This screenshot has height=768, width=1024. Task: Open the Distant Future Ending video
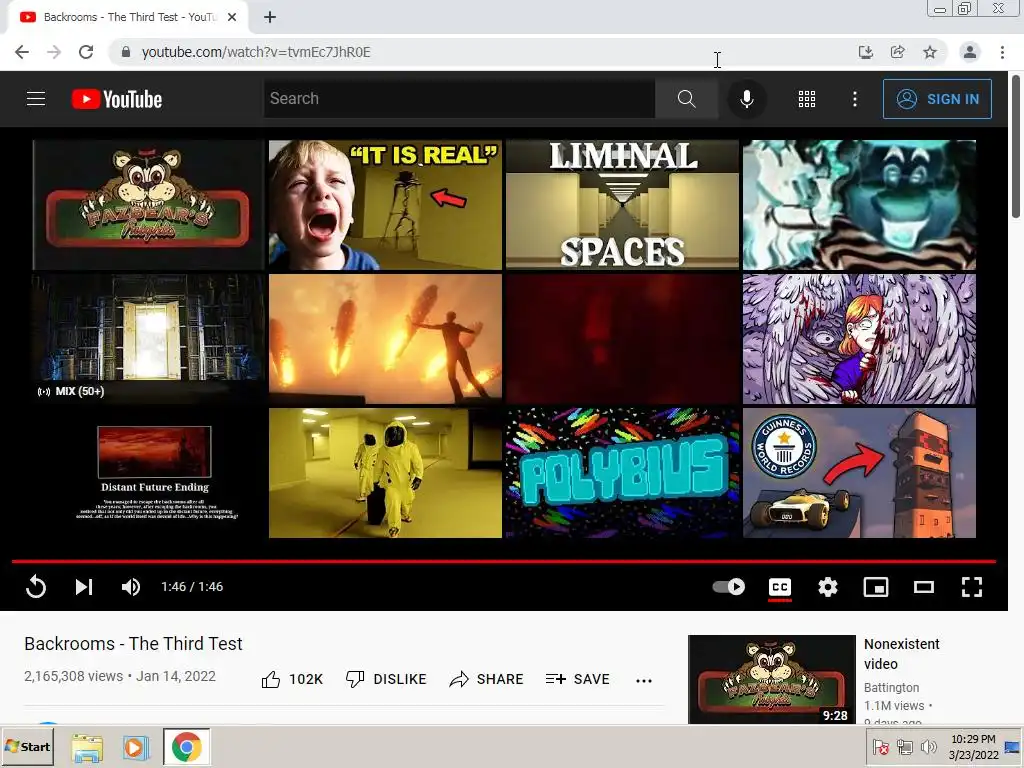pyautogui.click(x=148, y=473)
